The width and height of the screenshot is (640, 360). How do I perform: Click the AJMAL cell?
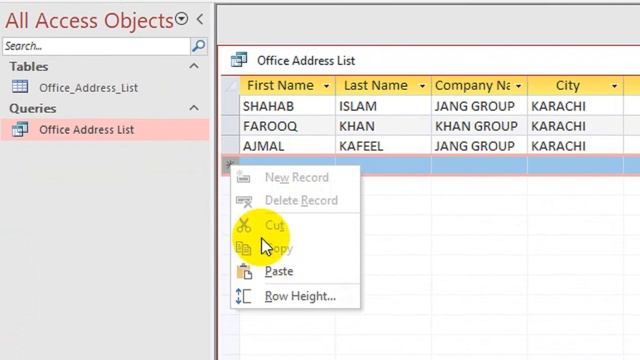[287, 146]
